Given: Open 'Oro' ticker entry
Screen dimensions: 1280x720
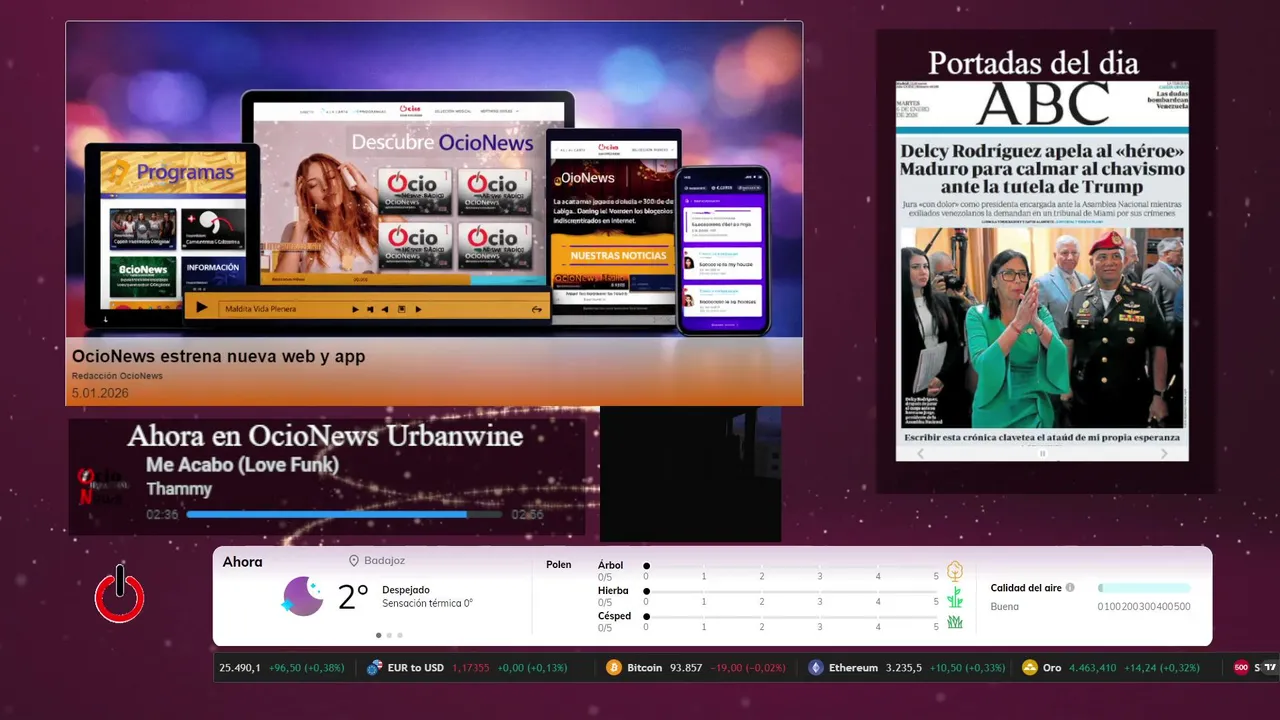Looking at the screenshot, I should (x=1052, y=668).
